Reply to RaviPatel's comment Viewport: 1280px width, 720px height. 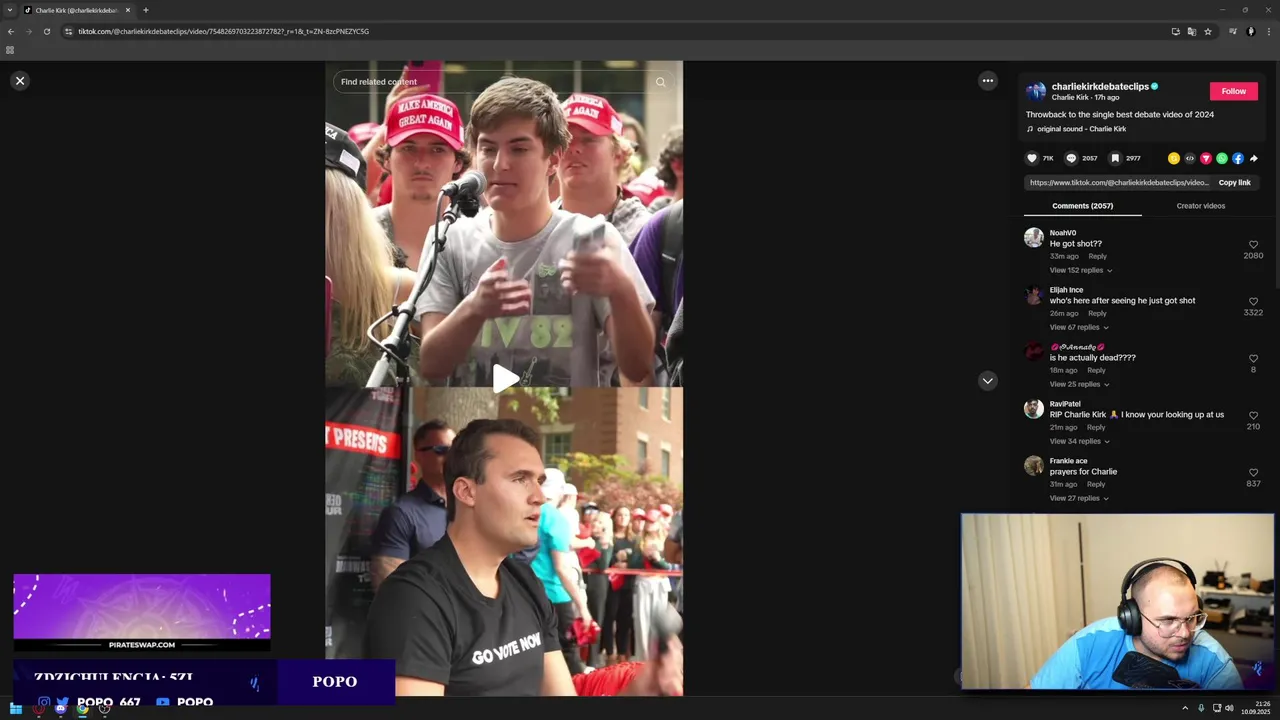(1096, 427)
